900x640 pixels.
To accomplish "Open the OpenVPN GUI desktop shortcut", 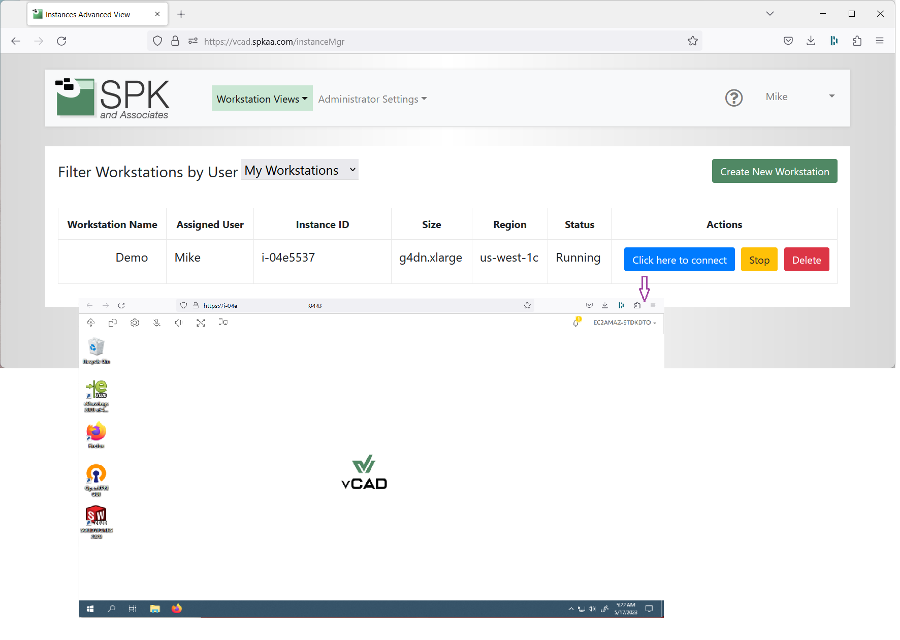I will click(x=96, y=480).
